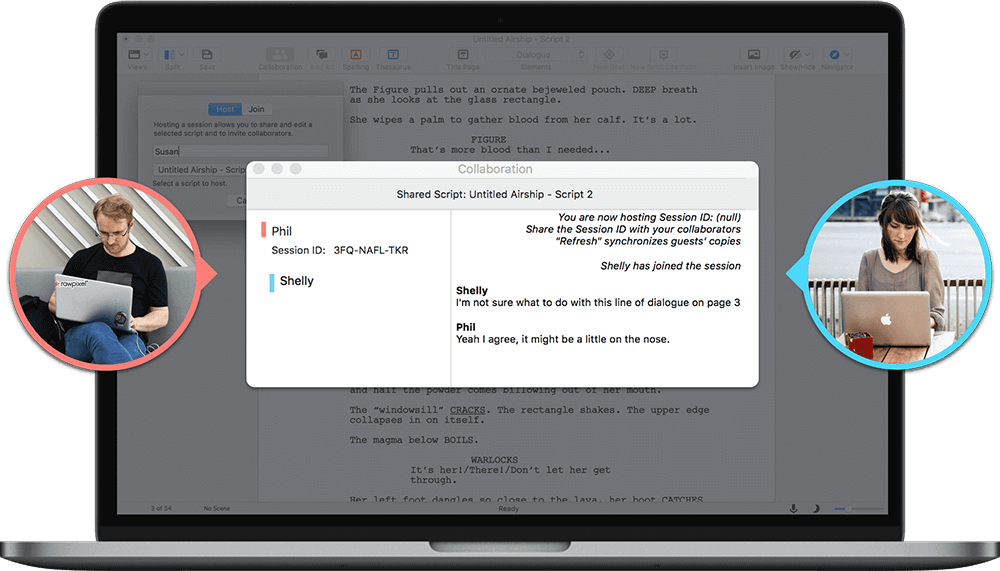Open the Untitled Airship script selector

200,170
